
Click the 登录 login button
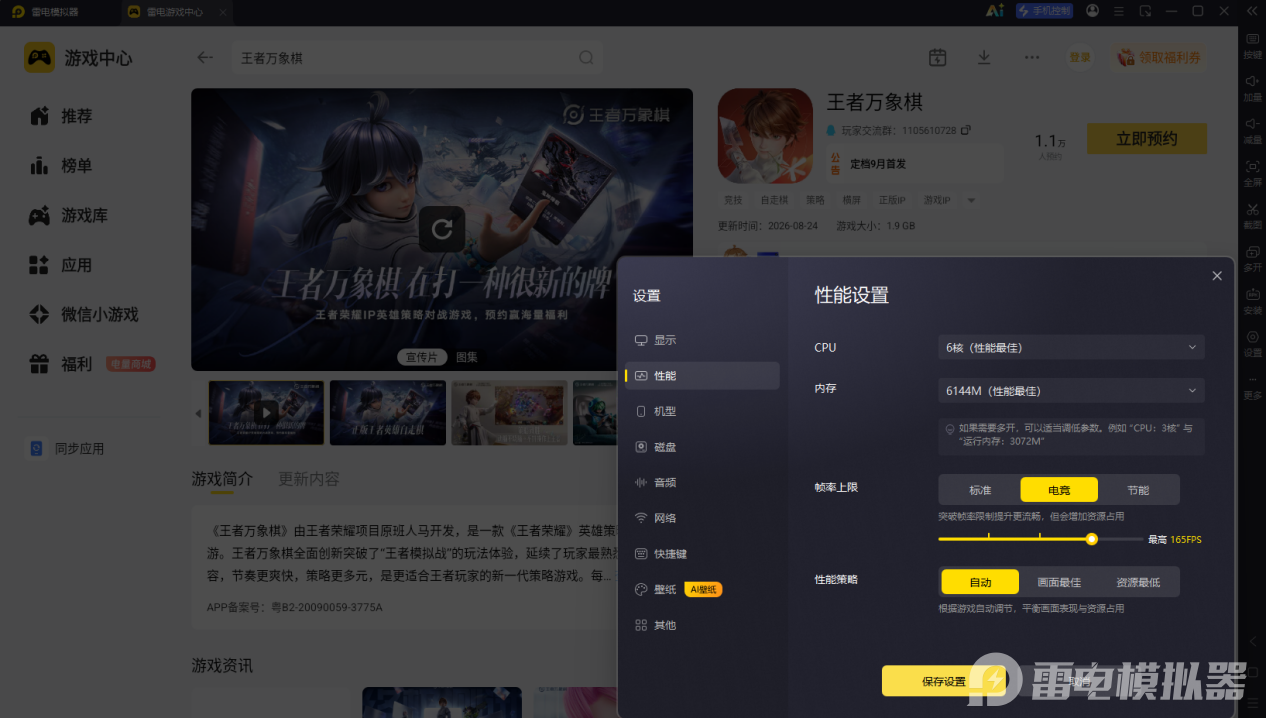[x=1080, y=58]
